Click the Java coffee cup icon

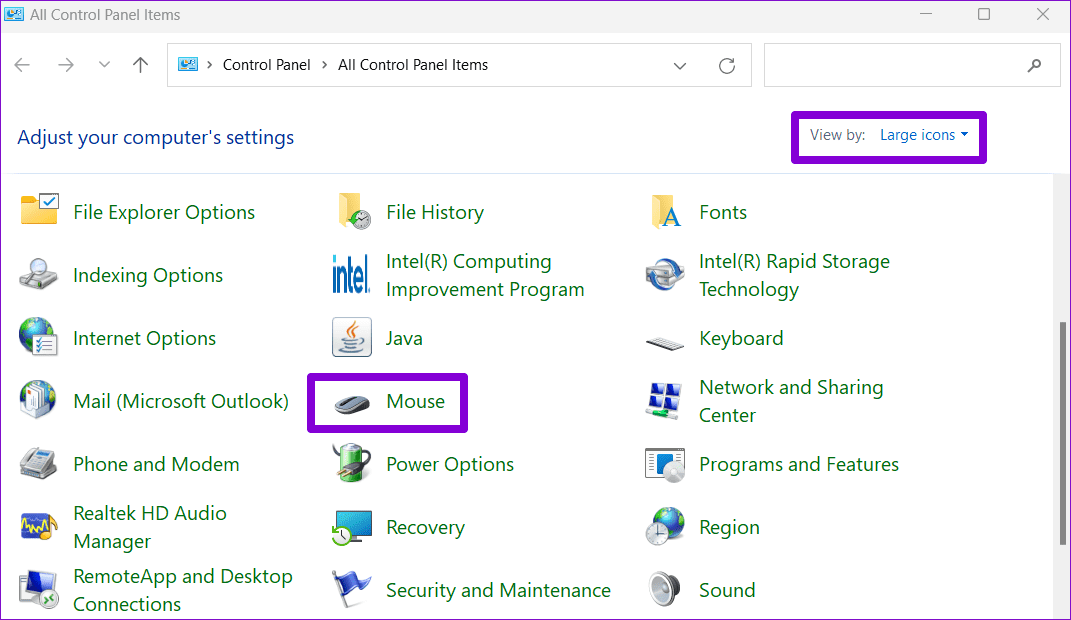(351, 338)
